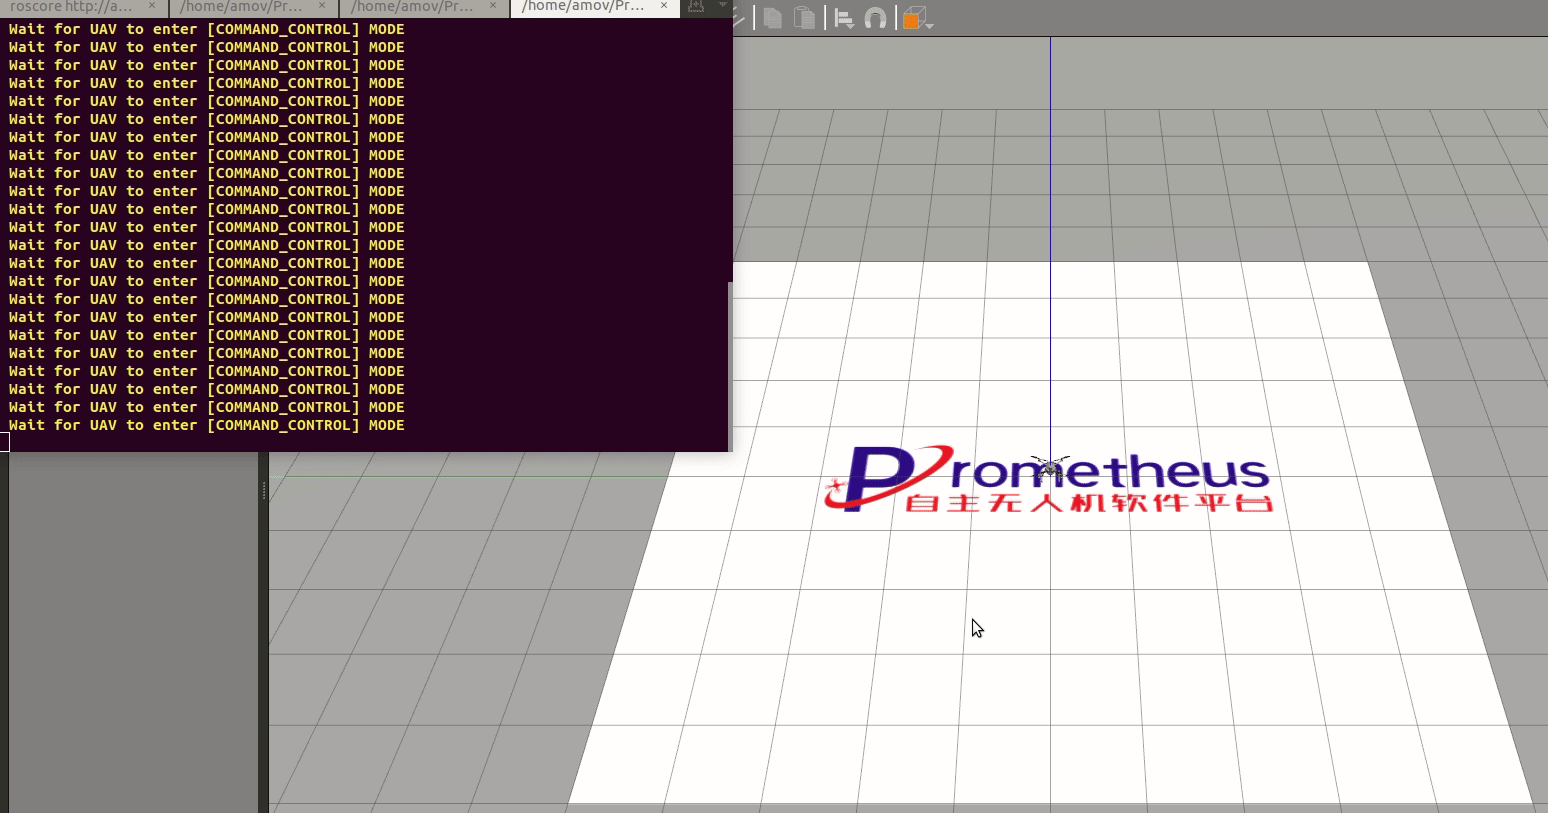The image size is (1548, 813).
Task: Select the UAV drone model in the scene
Action: (x=1049, y=468)
